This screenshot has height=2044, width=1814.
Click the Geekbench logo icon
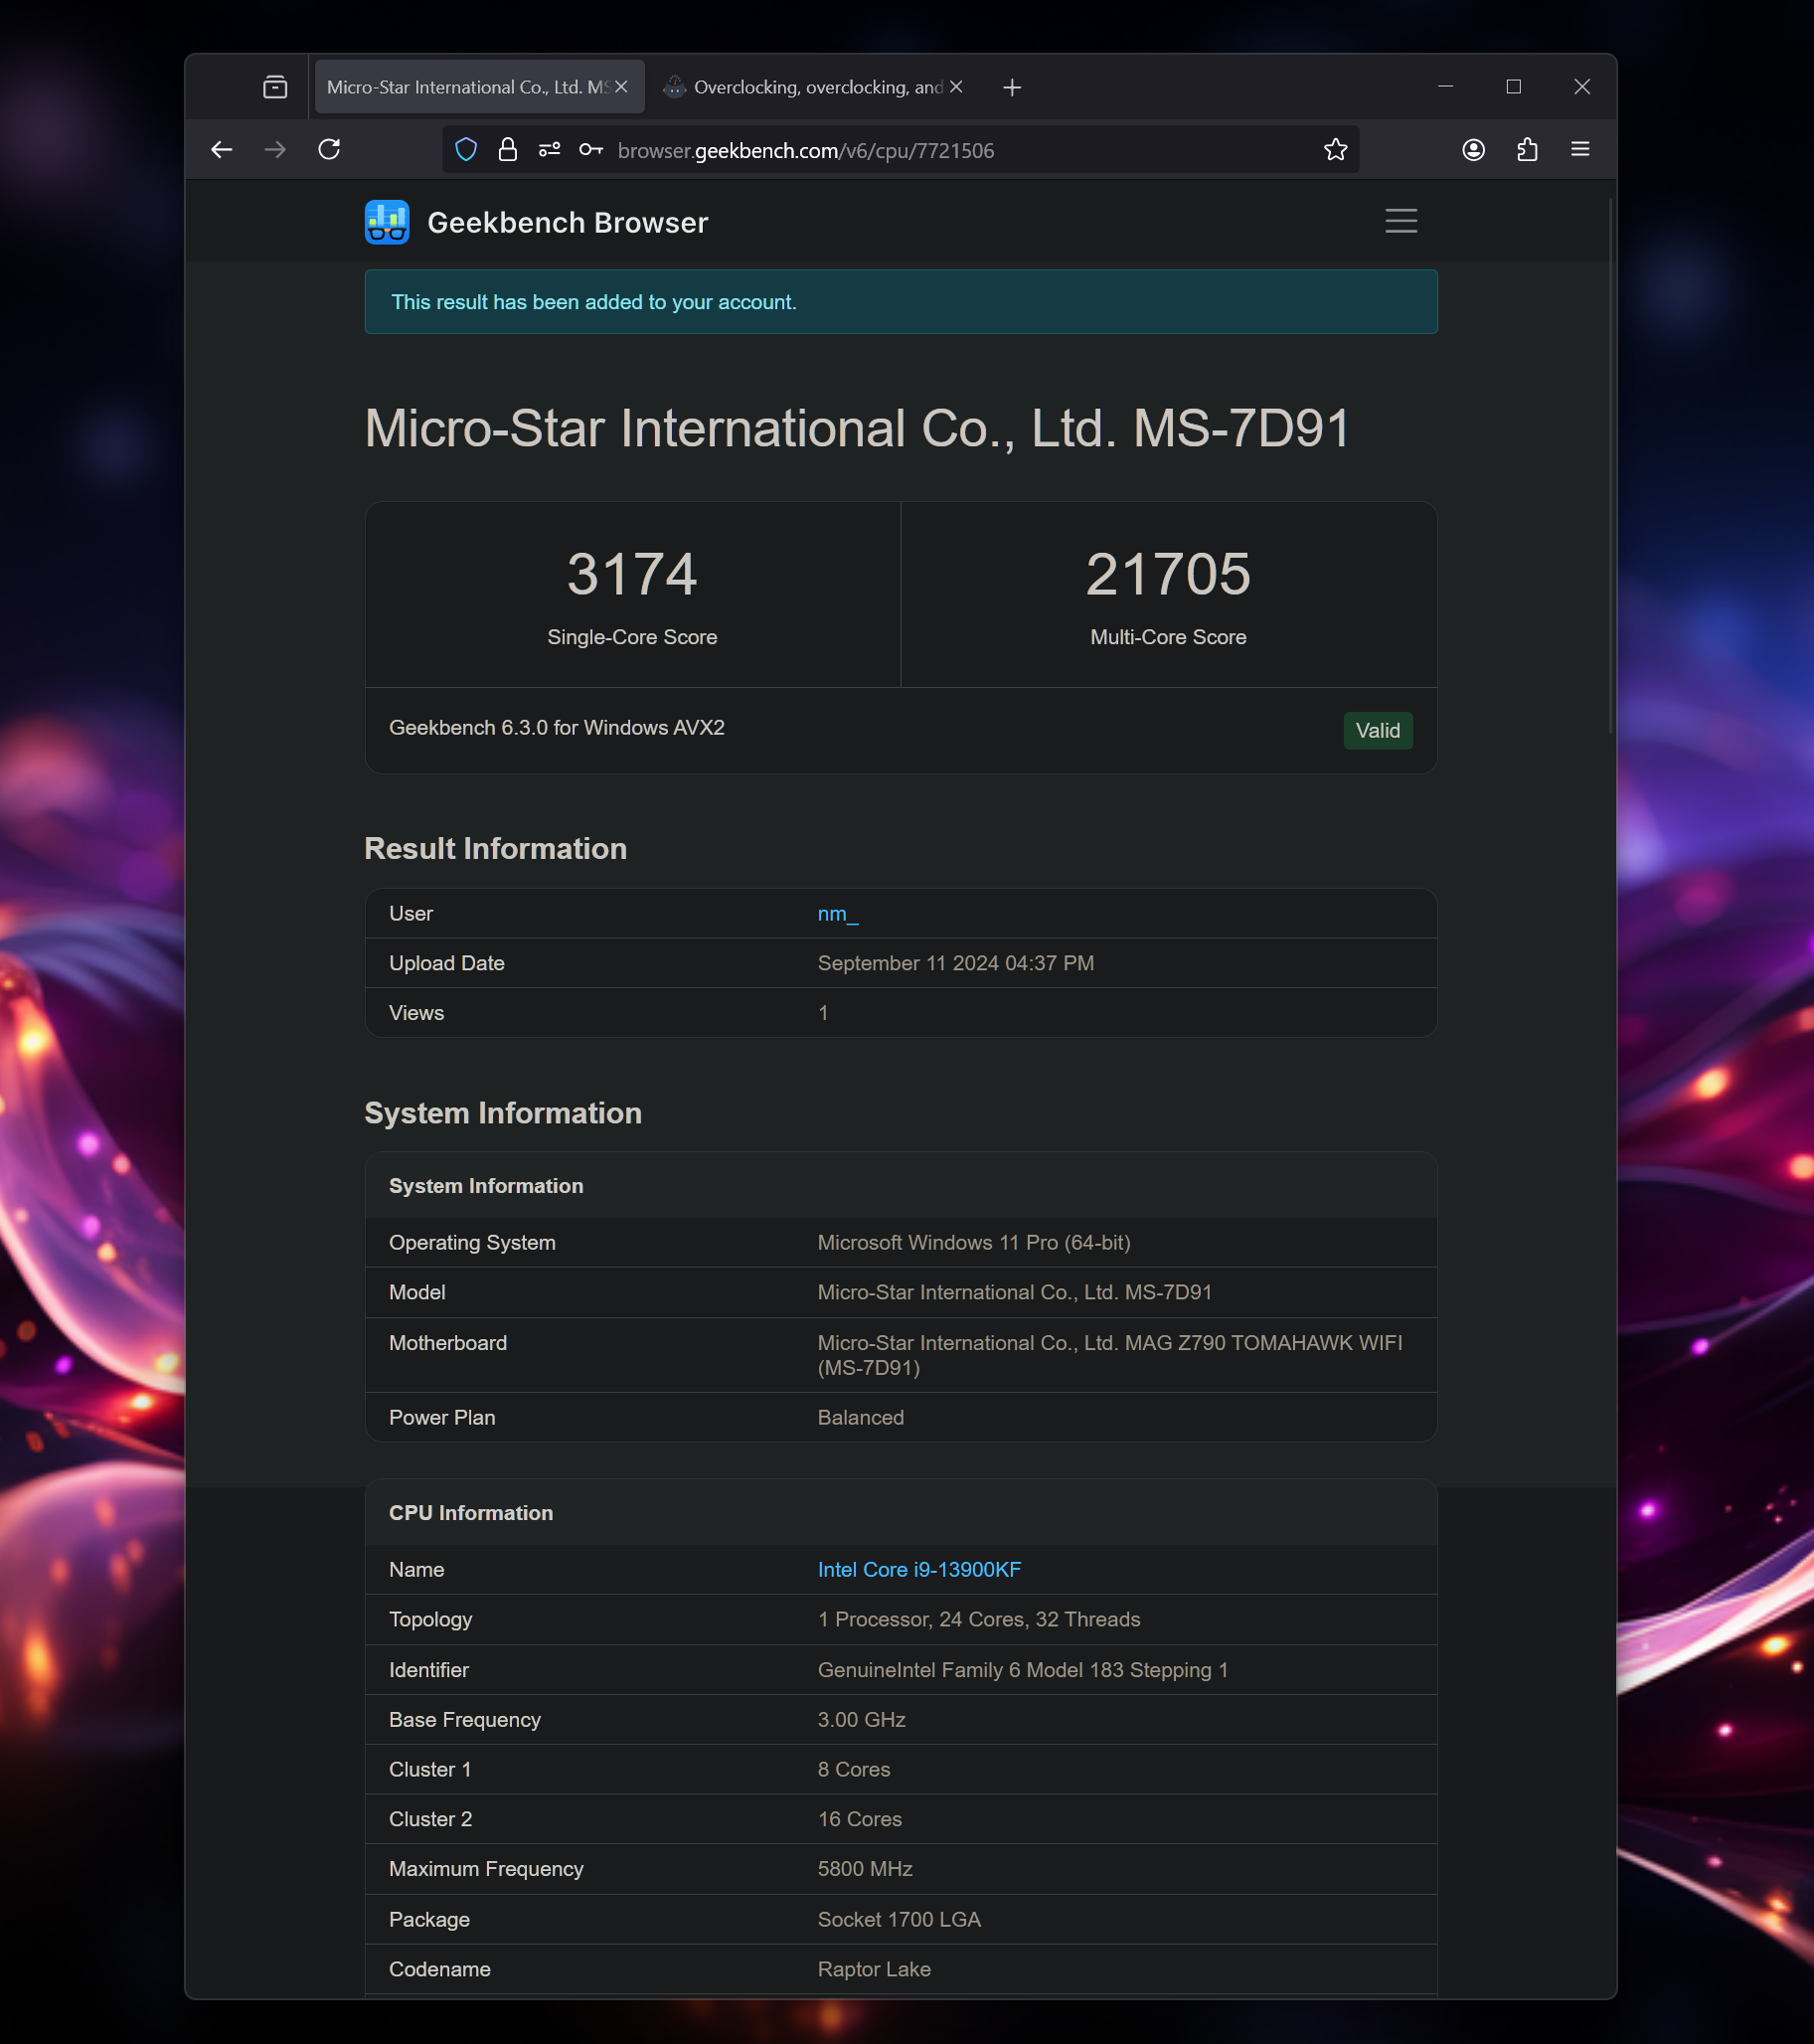click(387, 222)
